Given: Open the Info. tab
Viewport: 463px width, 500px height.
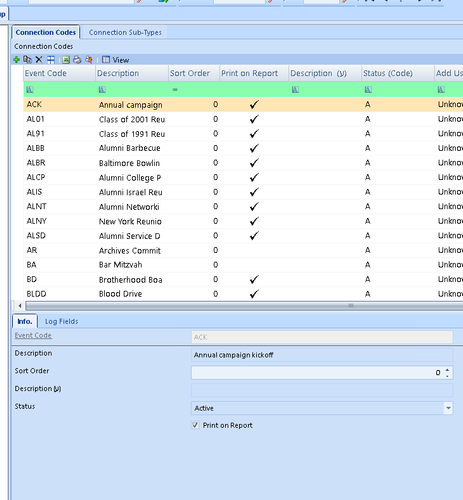Looking at the screenshot, I should pos(25,321).
